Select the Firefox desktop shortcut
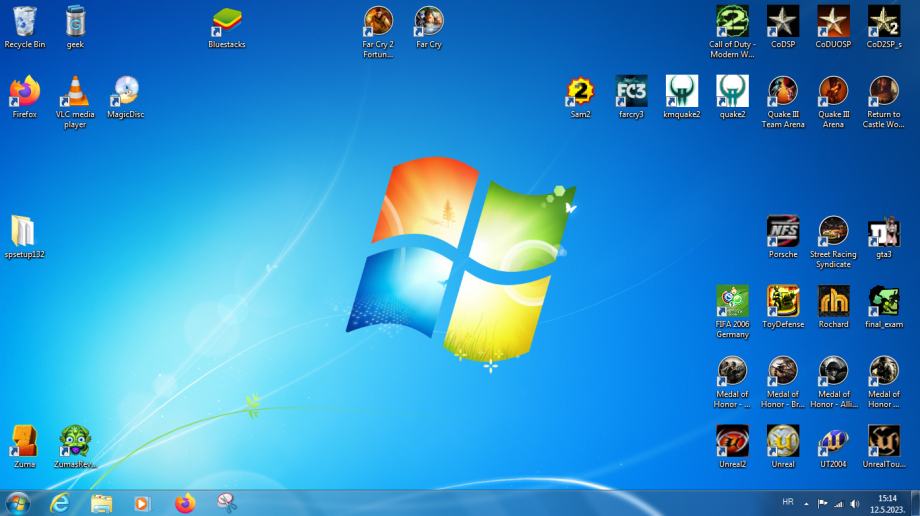This screenshot has width=920, height=516. point(25,97)
